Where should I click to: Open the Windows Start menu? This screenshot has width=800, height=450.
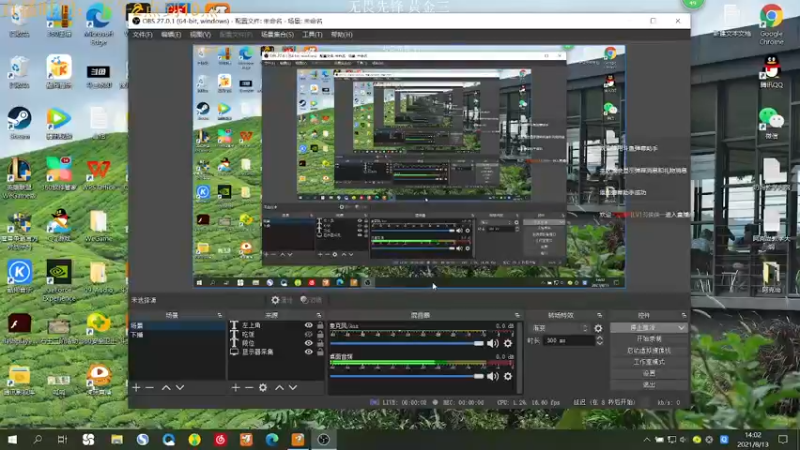click(x=12, y=439)
